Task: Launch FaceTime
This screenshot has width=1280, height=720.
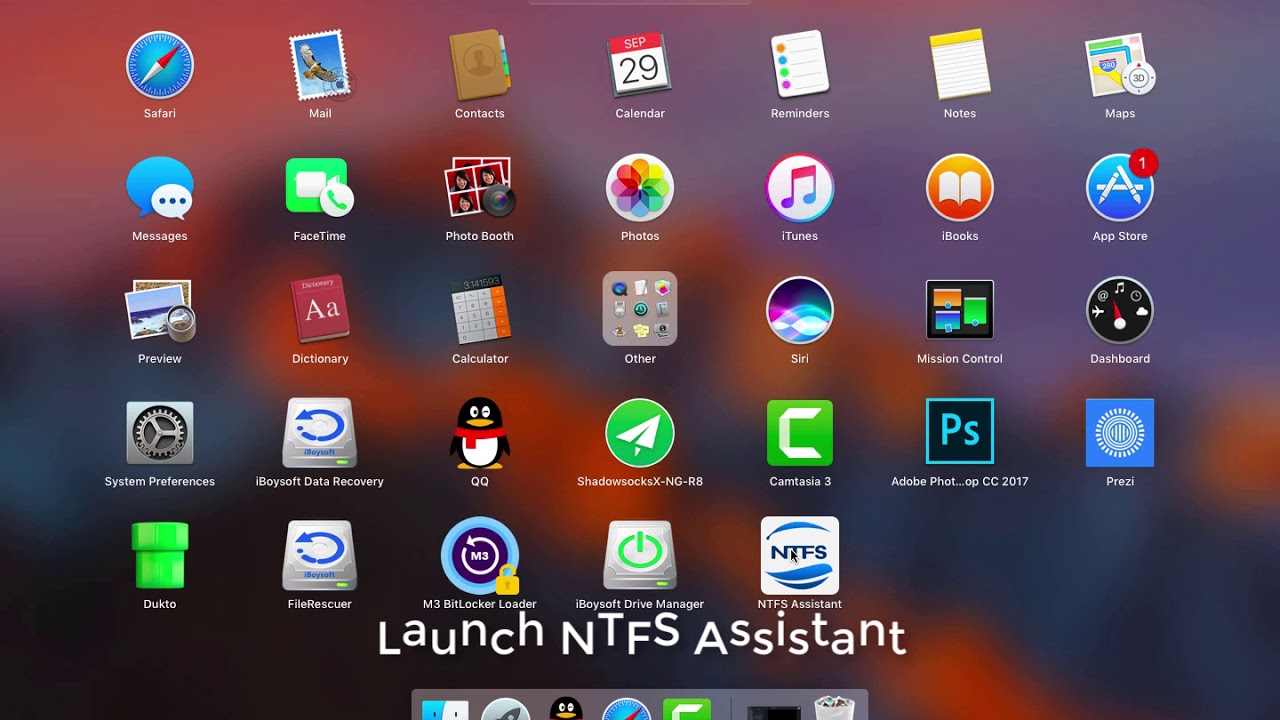Action: pos(320,188)
